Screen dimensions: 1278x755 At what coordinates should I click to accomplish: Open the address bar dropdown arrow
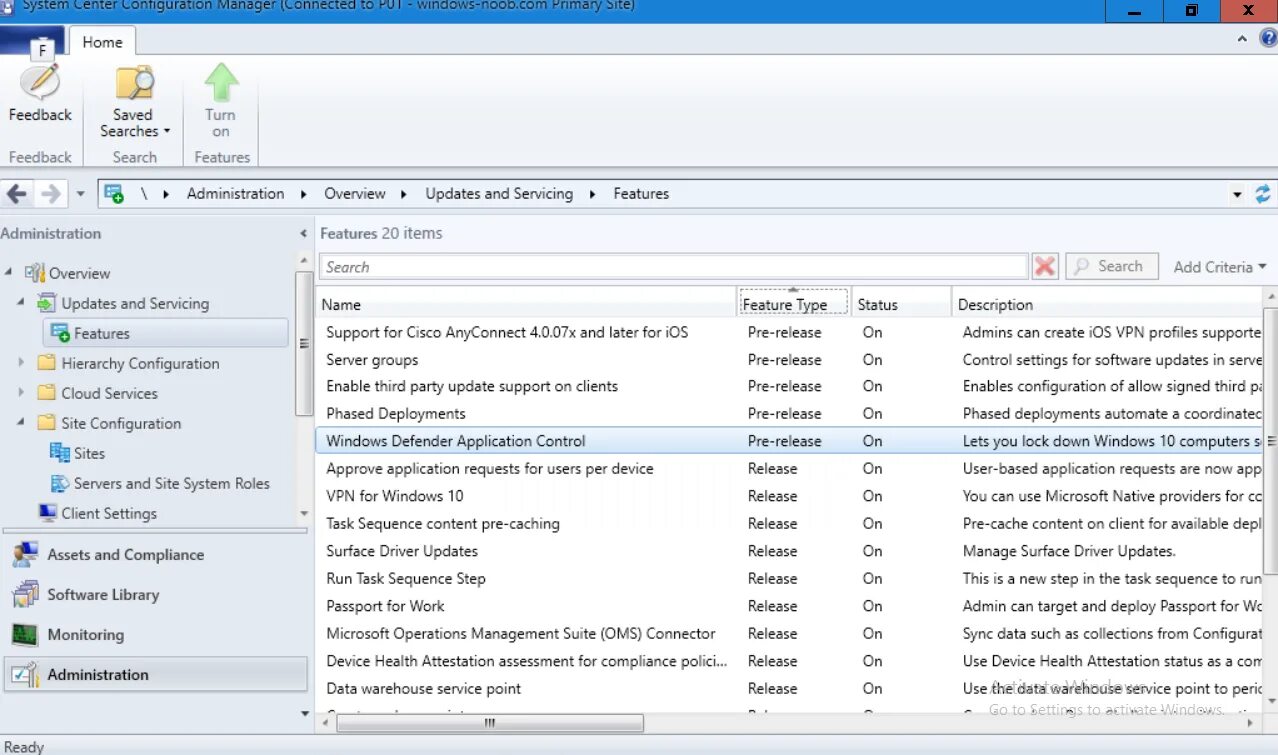1237,194
